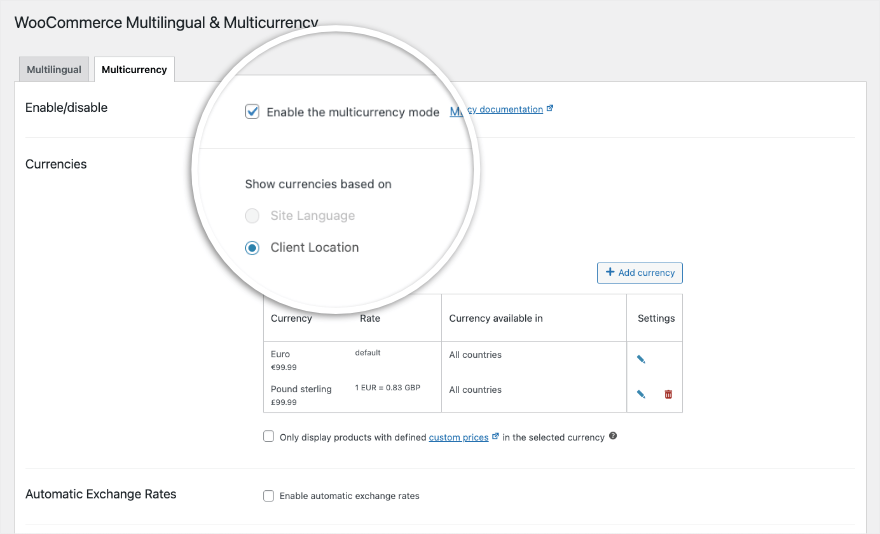Click the external link icon after custom prices

click(495, 436)
